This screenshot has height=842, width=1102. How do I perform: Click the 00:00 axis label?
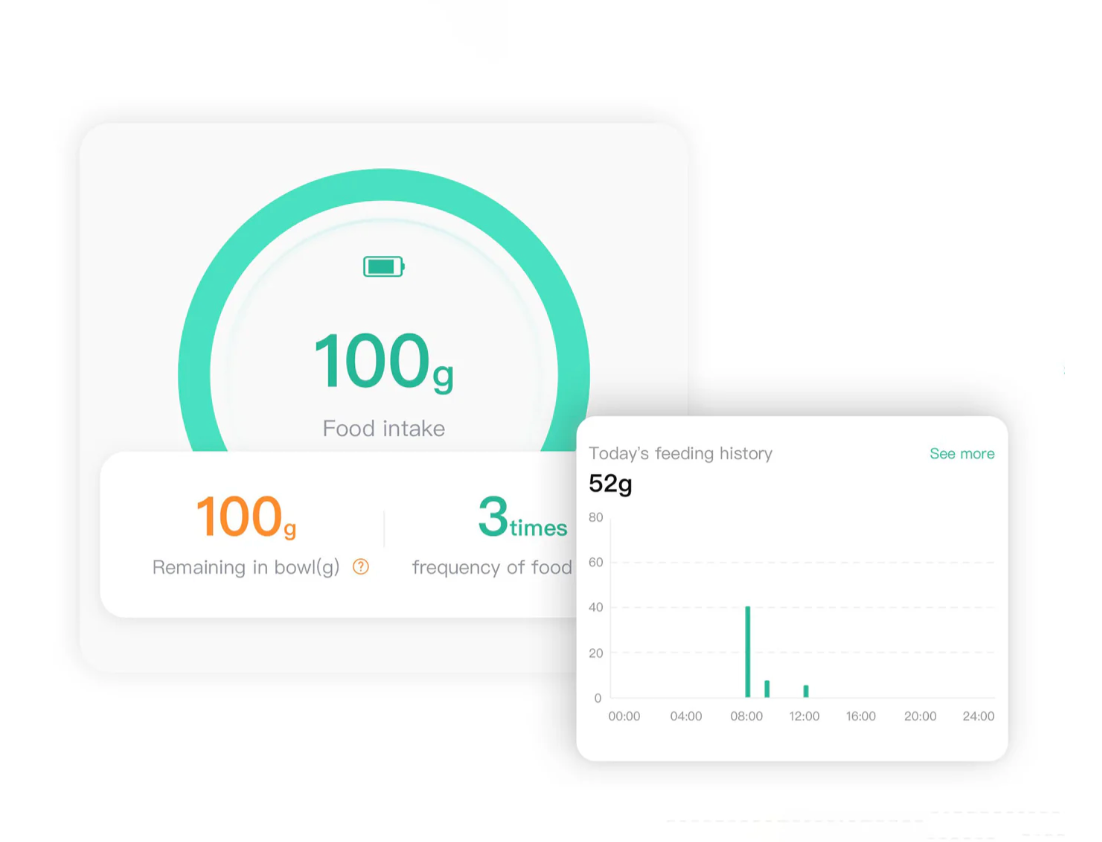pyautogui.click(x=624, y=716)
